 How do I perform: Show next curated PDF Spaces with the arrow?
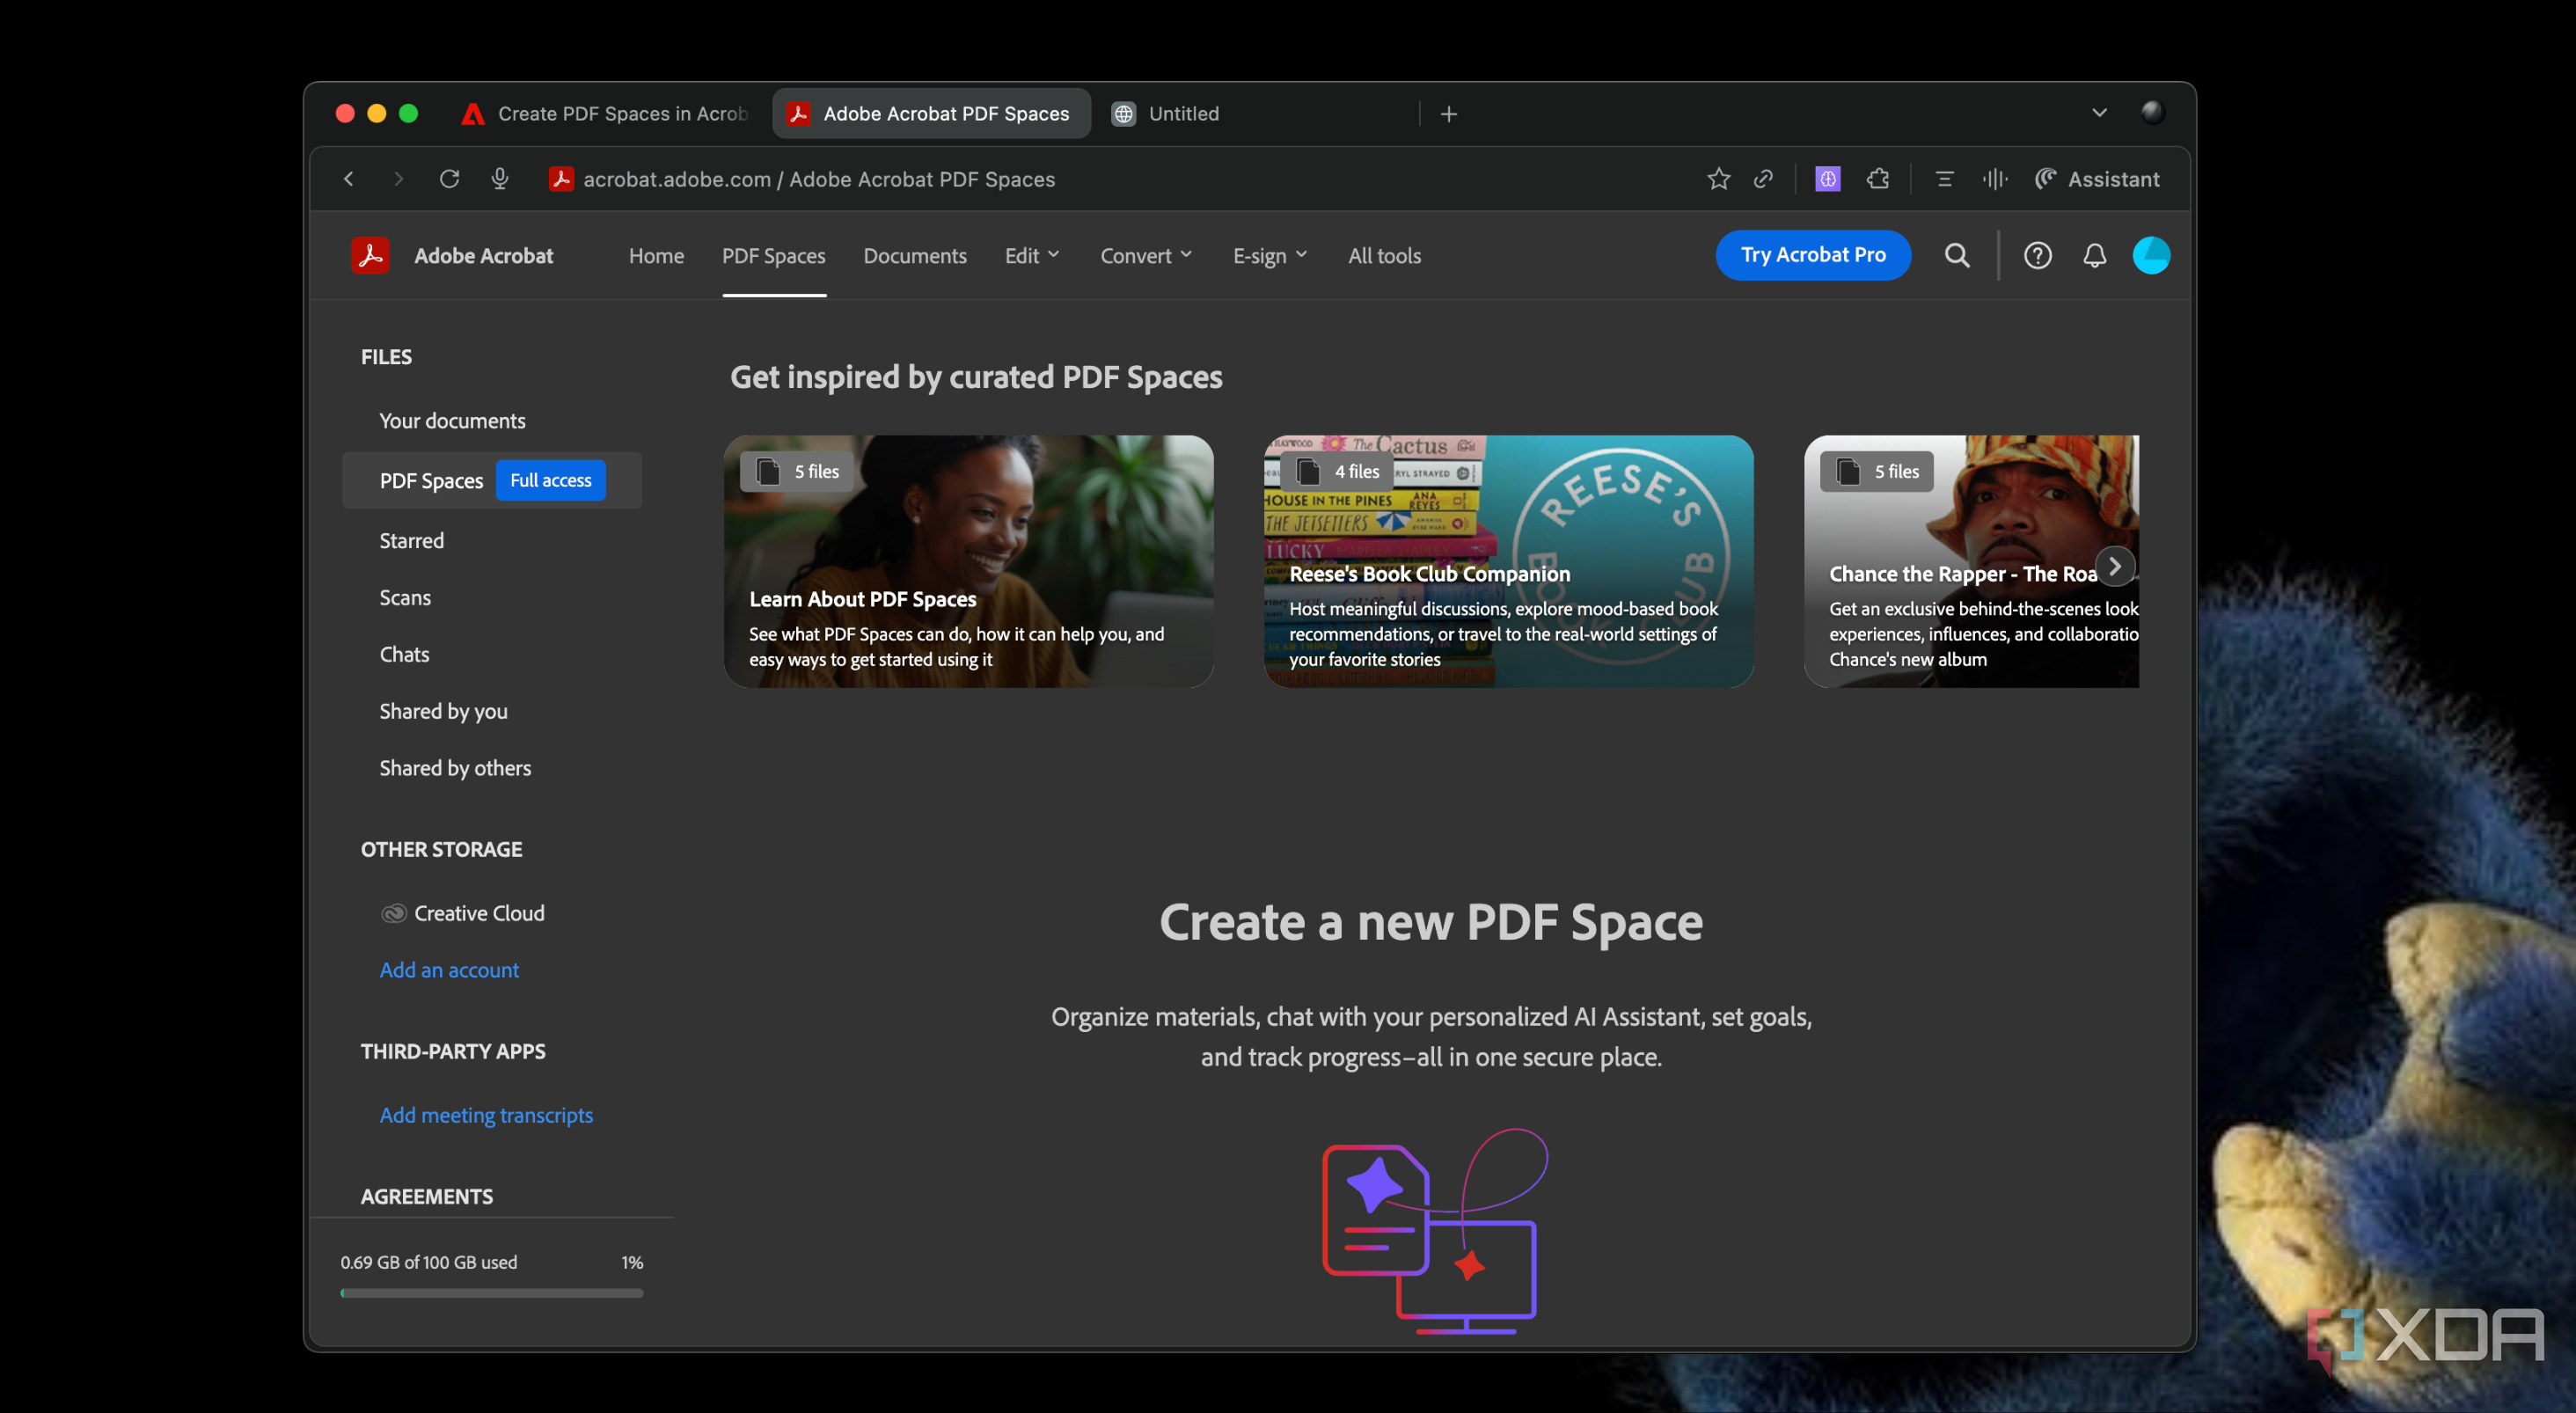point(2114,566)
